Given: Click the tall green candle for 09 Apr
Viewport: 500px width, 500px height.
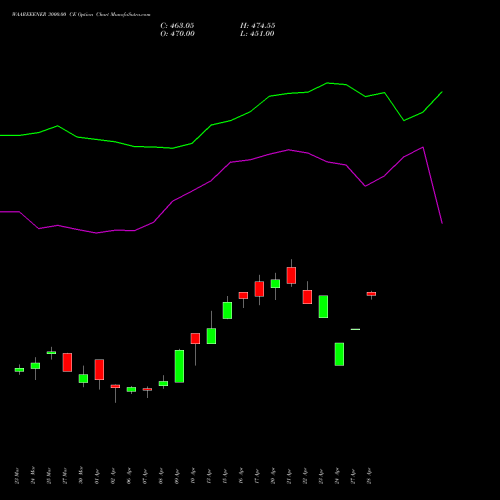Looking at the screenshot, I should 179,366.
